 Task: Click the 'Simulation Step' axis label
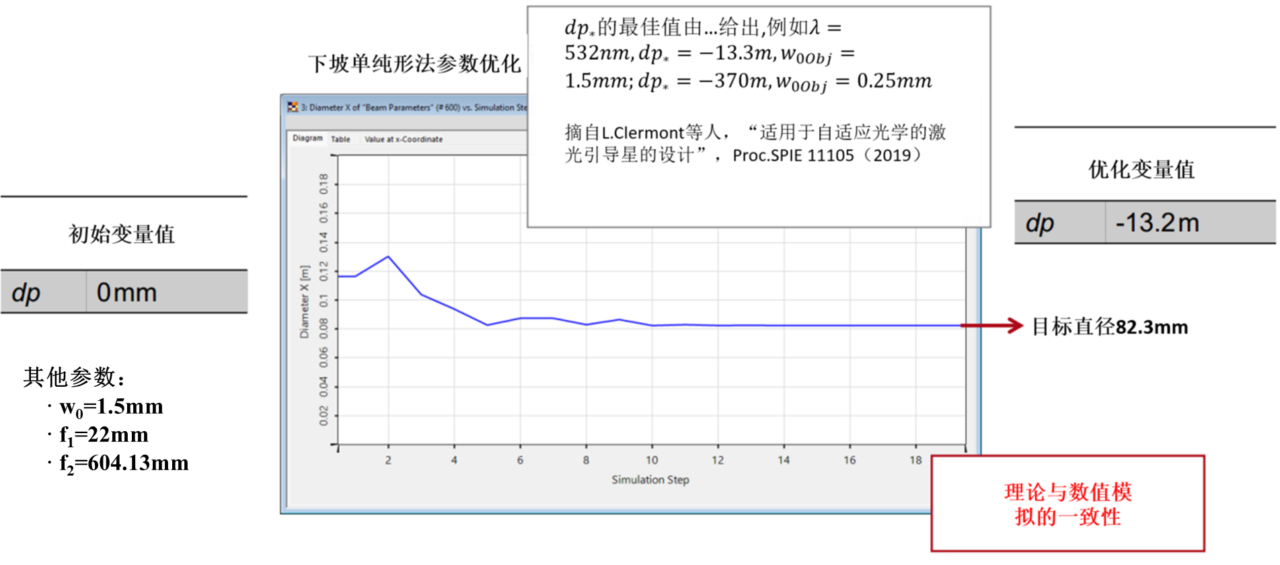[650, 480]
